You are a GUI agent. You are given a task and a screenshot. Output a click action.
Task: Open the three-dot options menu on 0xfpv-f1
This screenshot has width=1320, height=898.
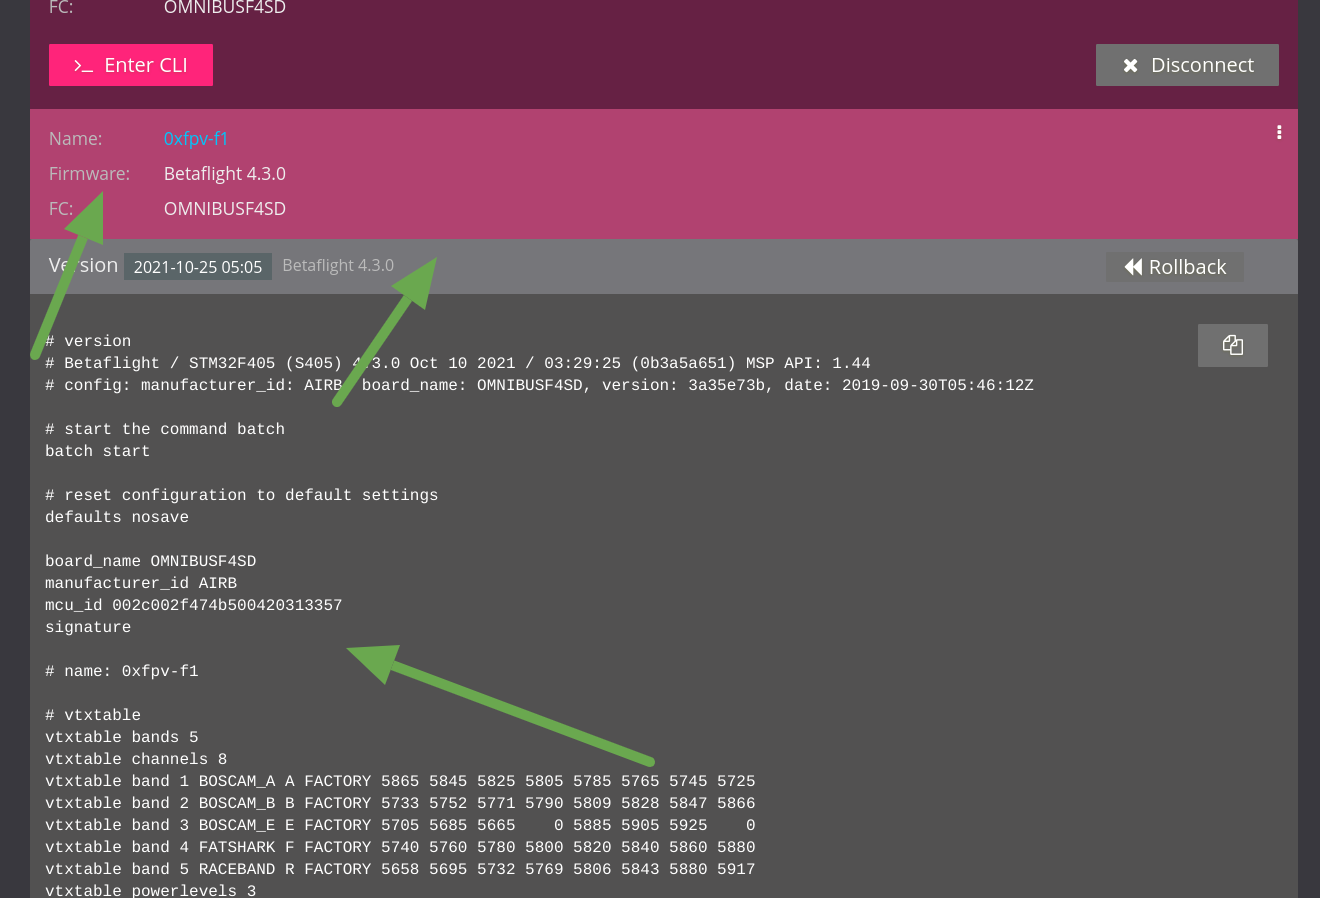[1279, 131]
